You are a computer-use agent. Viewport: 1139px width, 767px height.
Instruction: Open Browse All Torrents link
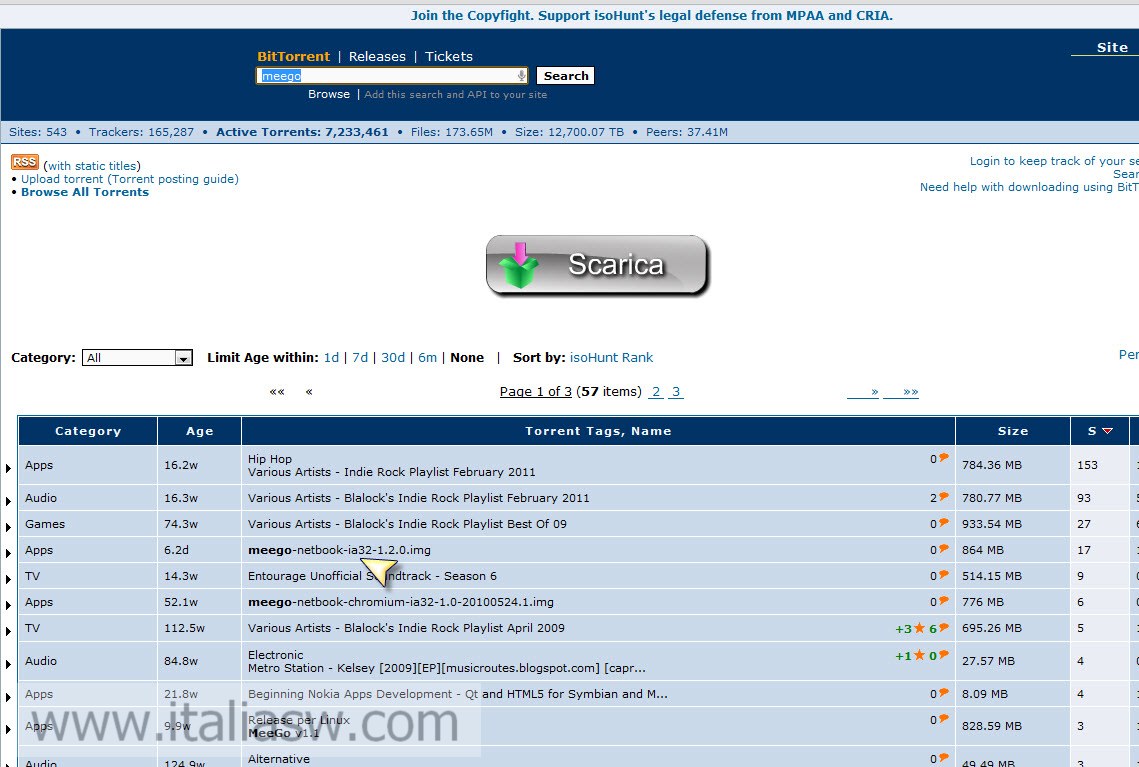(x=85, y=192)
